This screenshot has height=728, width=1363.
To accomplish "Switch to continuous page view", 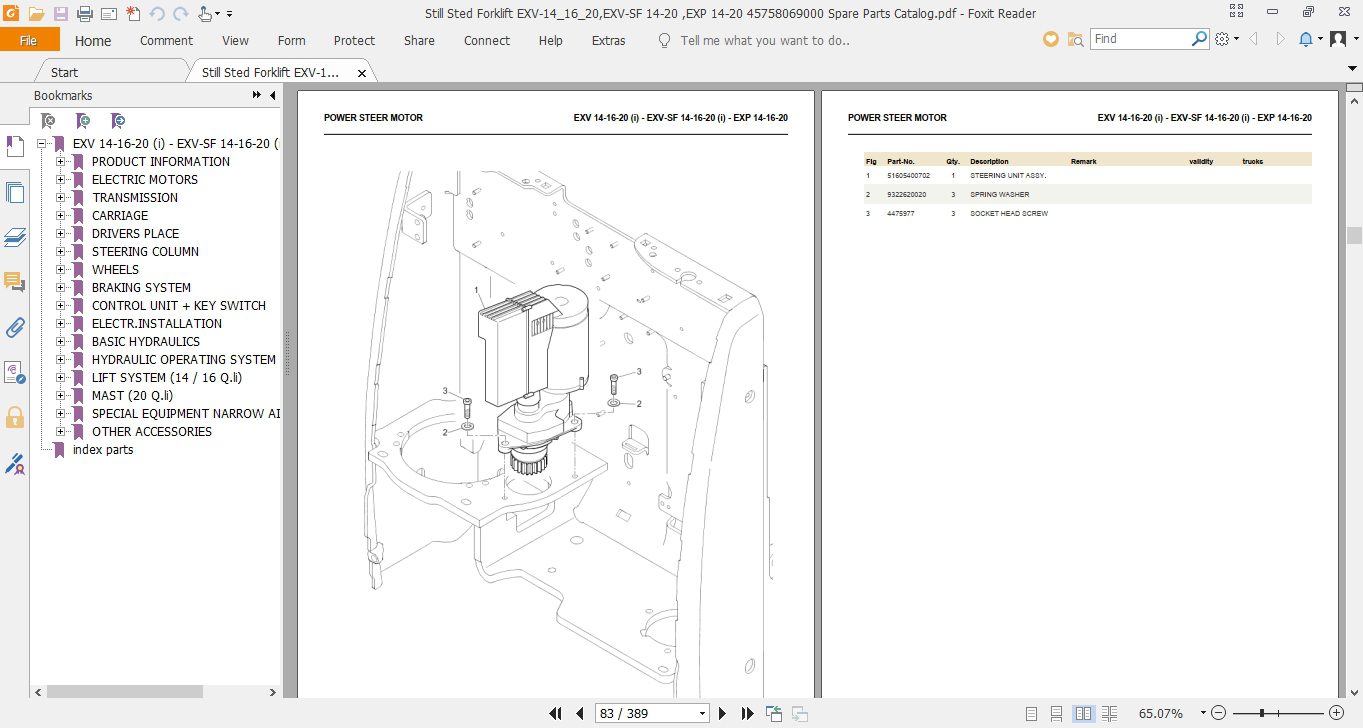I will point(1057,714).
